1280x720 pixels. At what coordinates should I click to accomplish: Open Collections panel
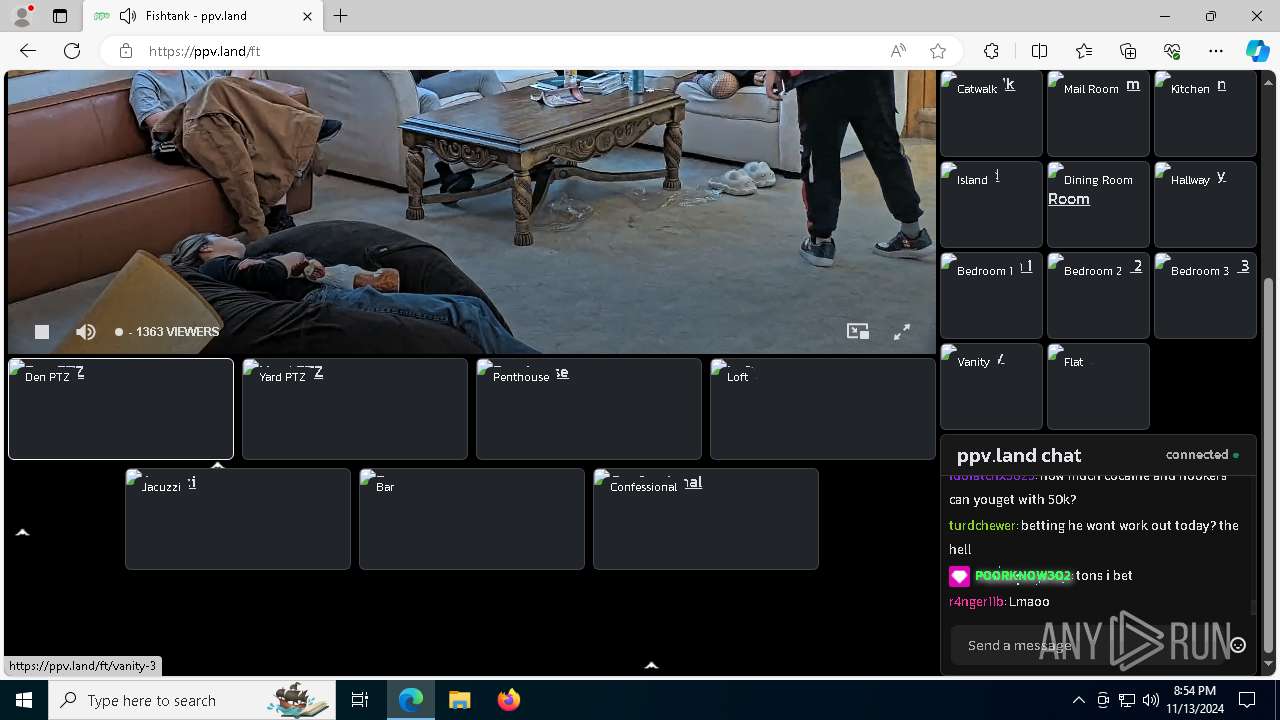click(x=1128, y=51)
